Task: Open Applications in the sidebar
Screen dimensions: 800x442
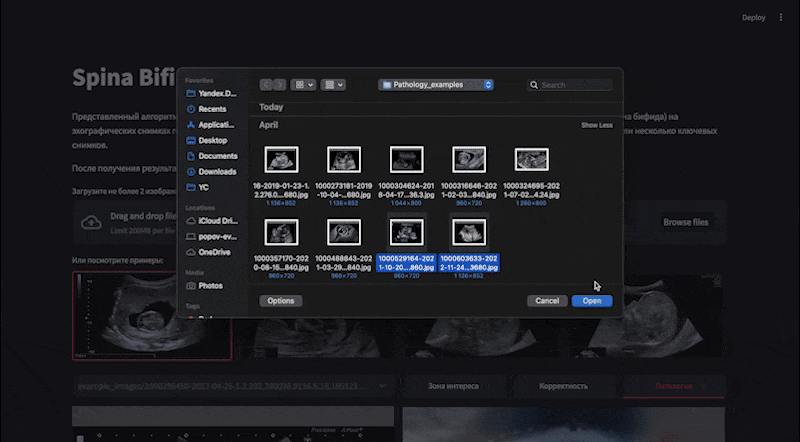Action: click(211, 125)
